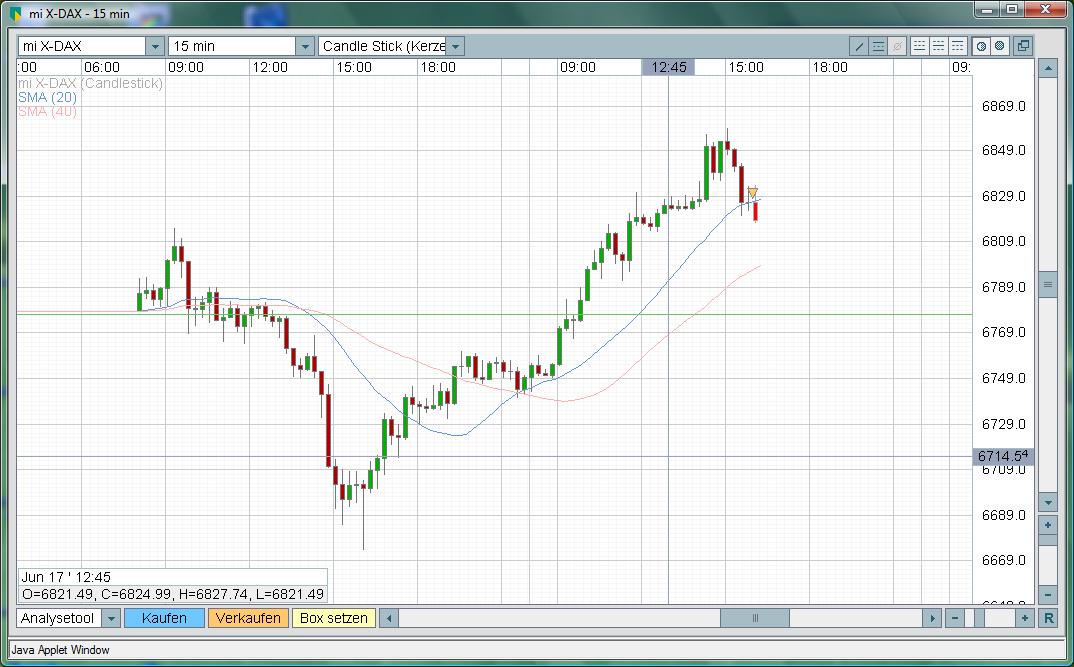Toggle the fully shaded circle display mode
Screen dimensions: 1074x667
click(999, 46)
